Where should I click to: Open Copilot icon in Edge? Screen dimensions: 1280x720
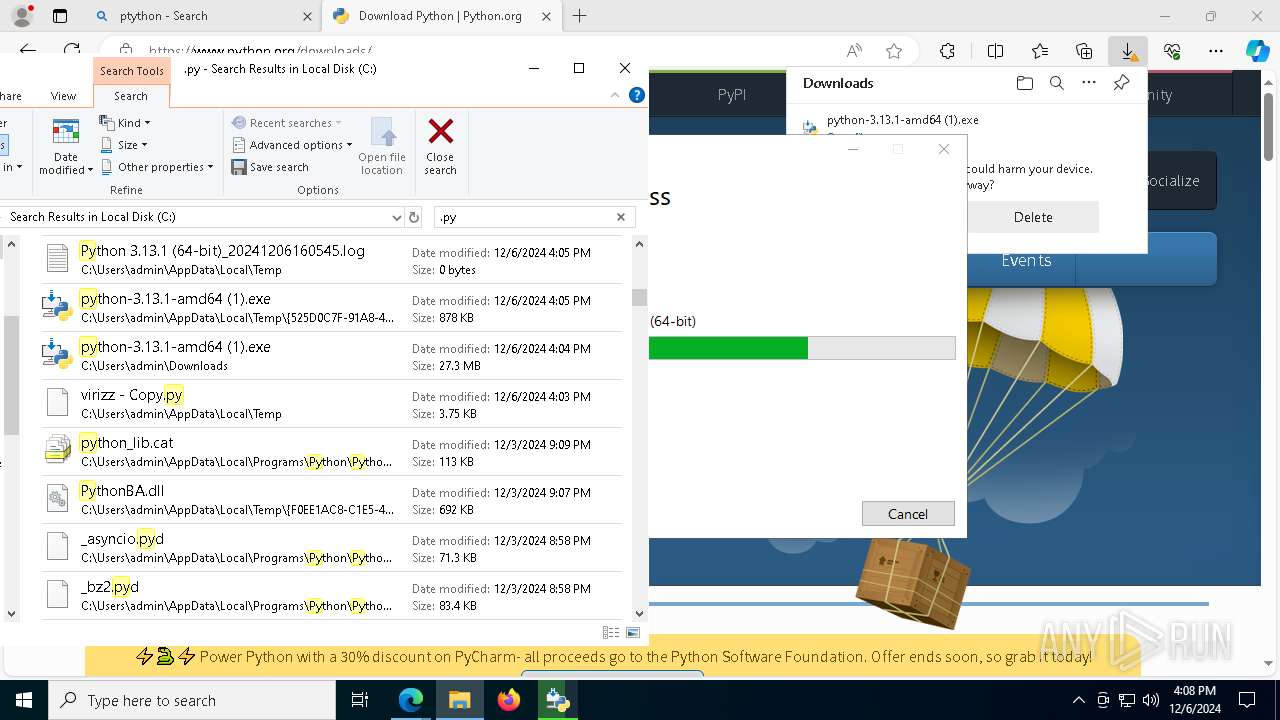(x=1257, y=51)
